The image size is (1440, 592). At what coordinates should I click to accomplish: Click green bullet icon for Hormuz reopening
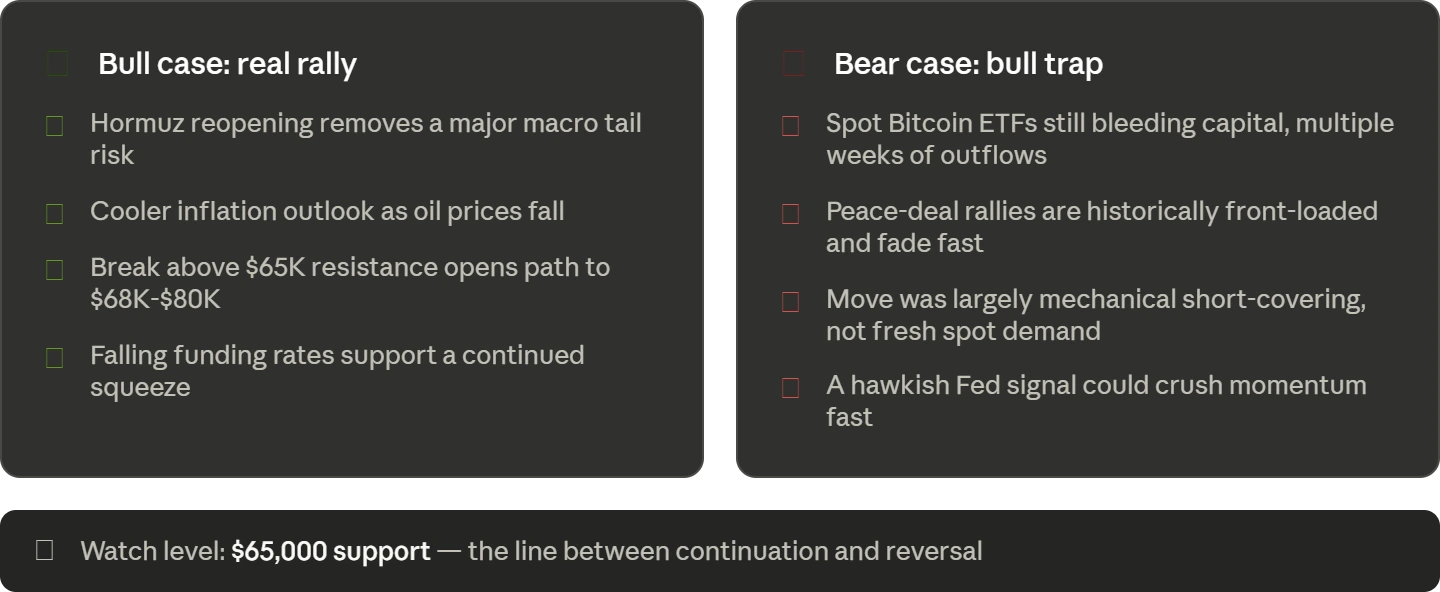pos(55,126)
